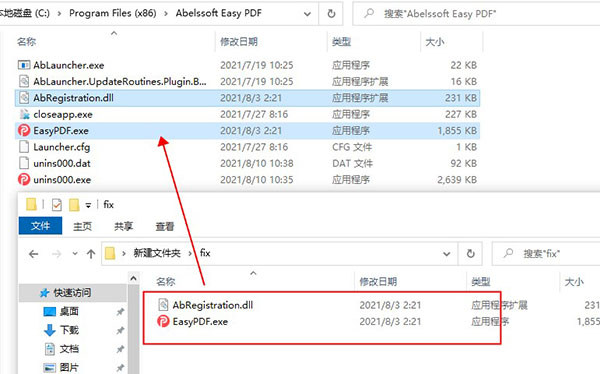Screen dimensions: 600x374
Task: Click the 1,855 KB size of EasyPDF.exe in Abelssoft window
Action: point(457,131)
